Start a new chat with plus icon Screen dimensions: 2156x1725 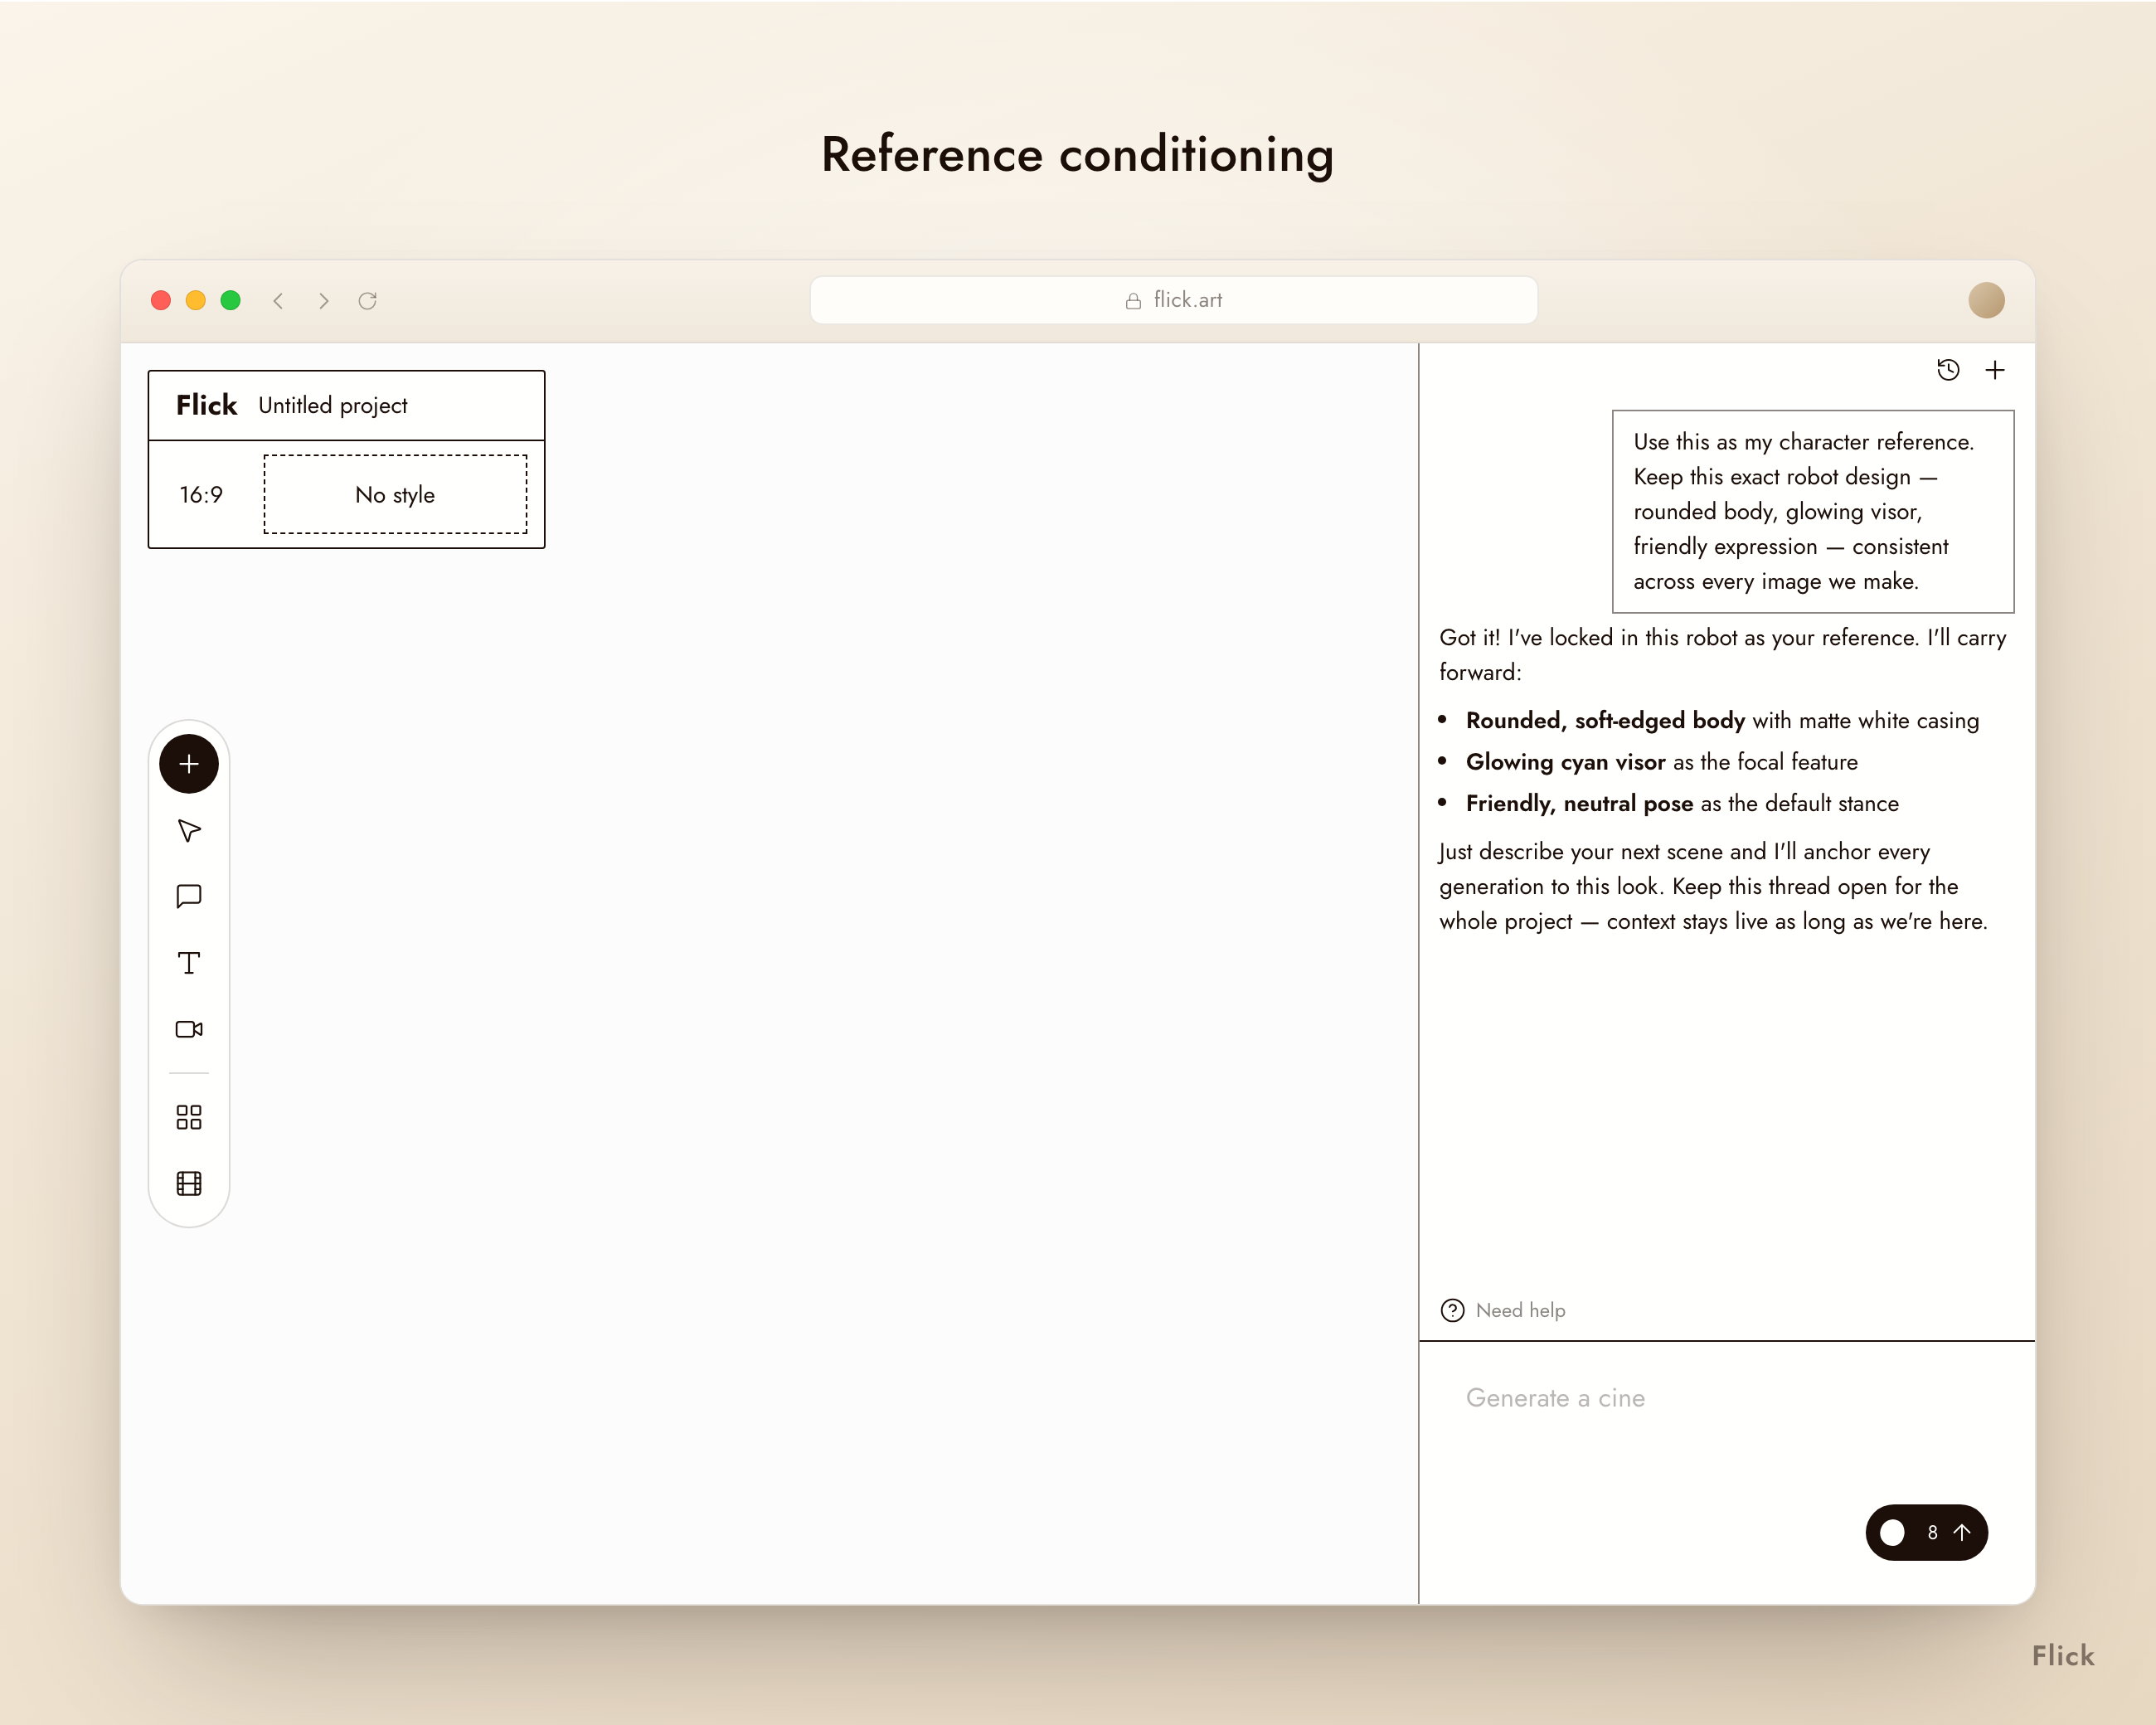(1995, 370)
